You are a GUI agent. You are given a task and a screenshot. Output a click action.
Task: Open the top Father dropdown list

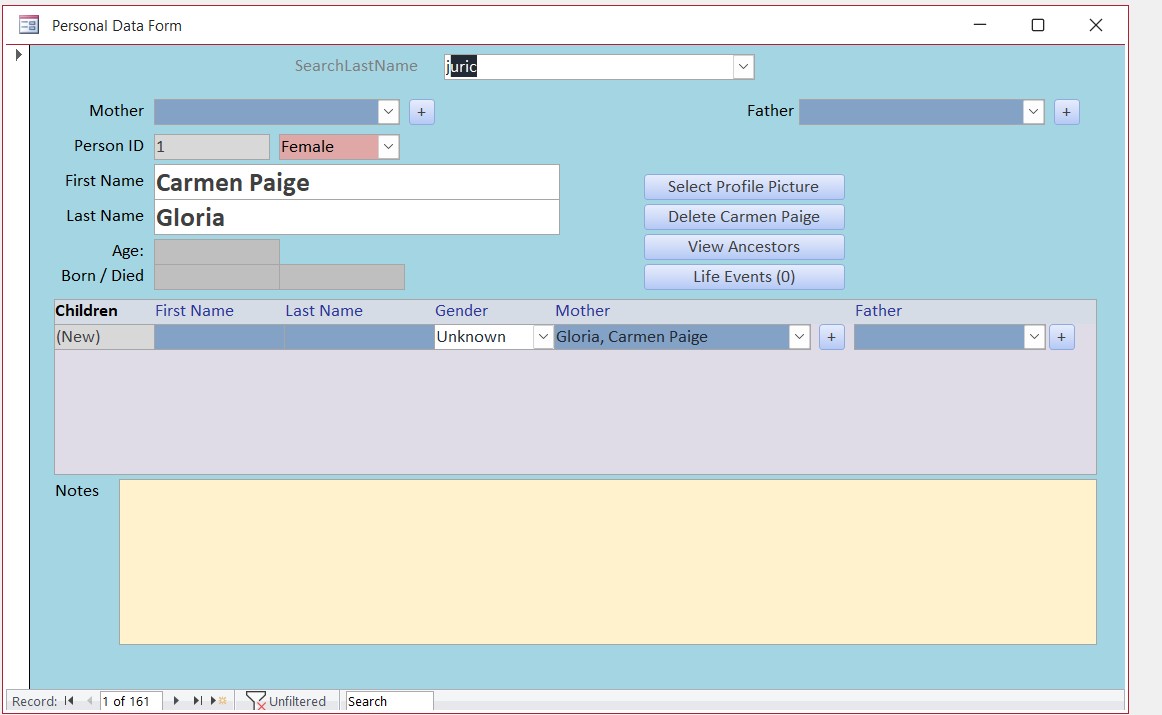coord(1033,112)
